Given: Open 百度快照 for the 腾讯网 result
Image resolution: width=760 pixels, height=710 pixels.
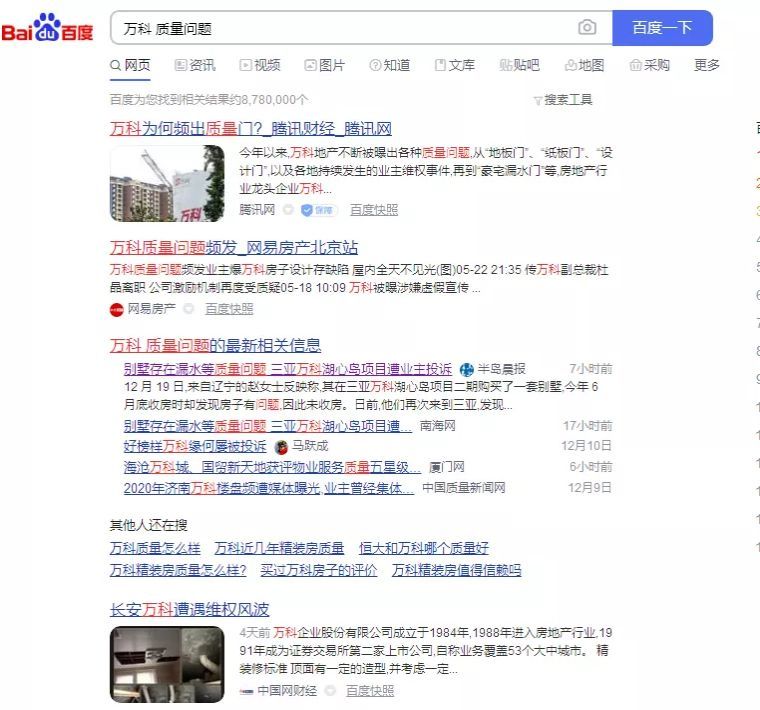Looking at the screenshot, I should pos(374,210).
